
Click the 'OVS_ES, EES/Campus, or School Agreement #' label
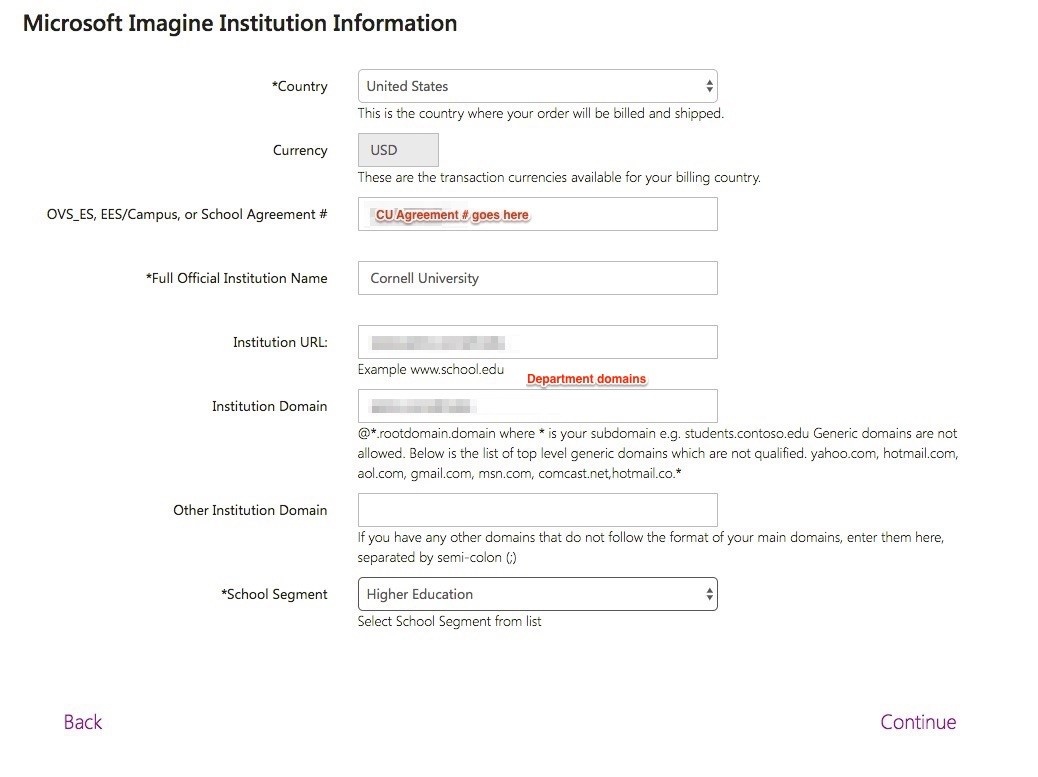(x=187, y=214)
